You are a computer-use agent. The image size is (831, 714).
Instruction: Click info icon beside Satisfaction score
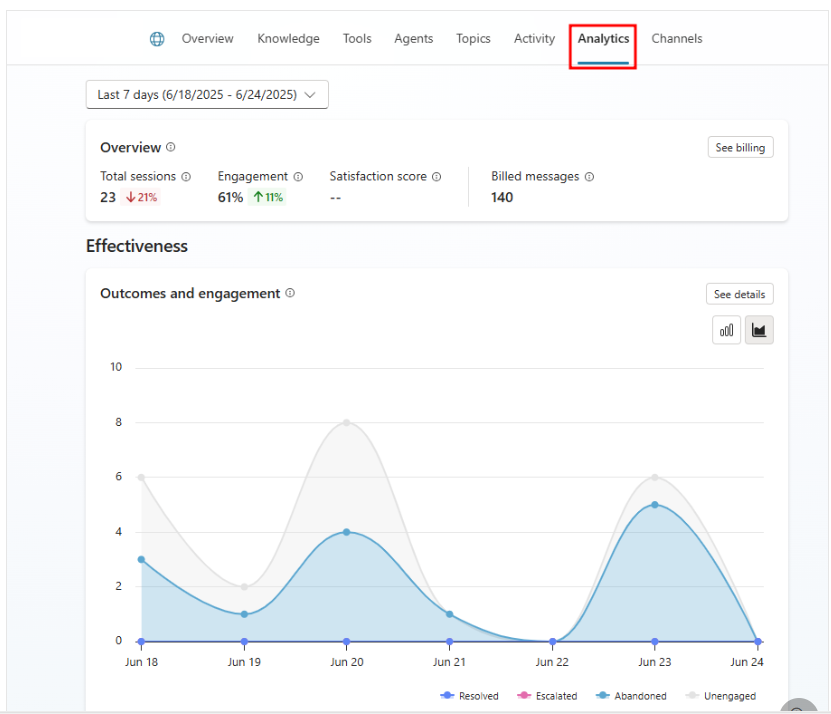point(437,176)
